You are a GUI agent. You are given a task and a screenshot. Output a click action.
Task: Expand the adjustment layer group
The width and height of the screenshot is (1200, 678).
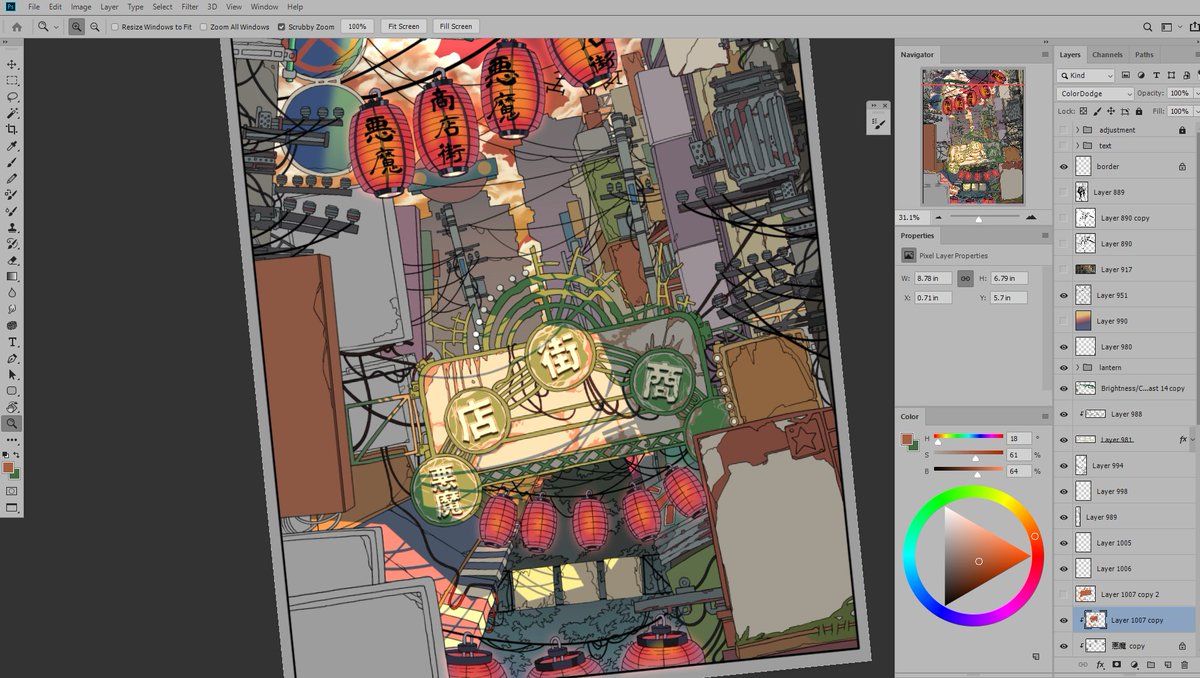(1077, 130)
